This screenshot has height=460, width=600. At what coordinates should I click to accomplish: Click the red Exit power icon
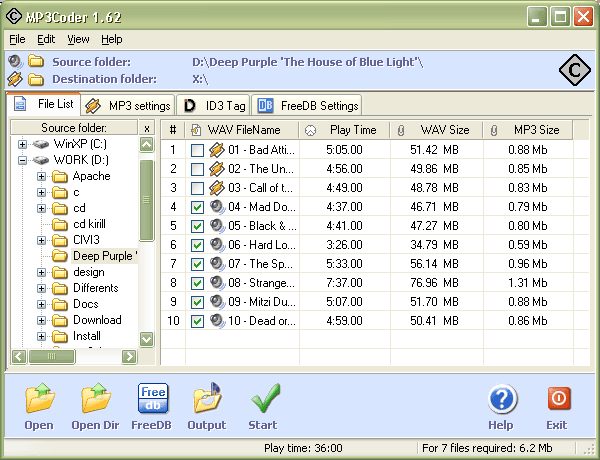557,401
